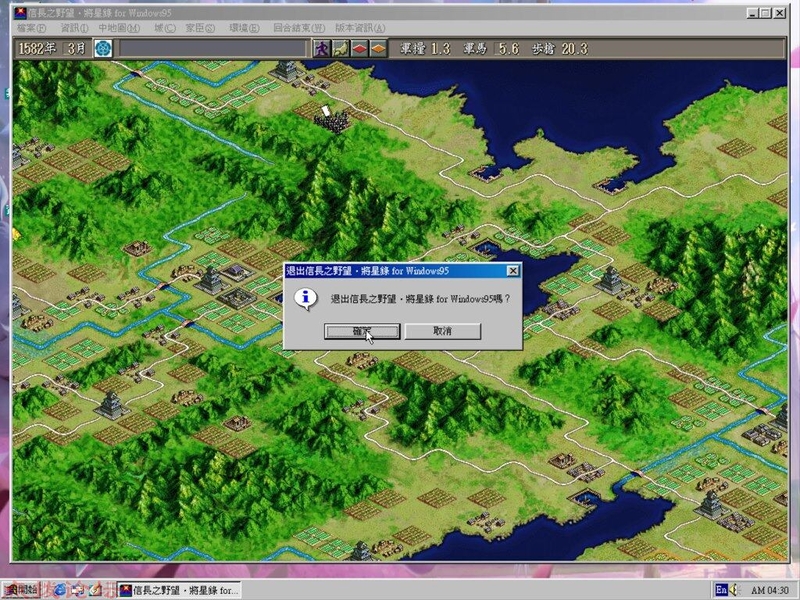
Task: Click the 1582年 year display
Action: coord(37,49)
